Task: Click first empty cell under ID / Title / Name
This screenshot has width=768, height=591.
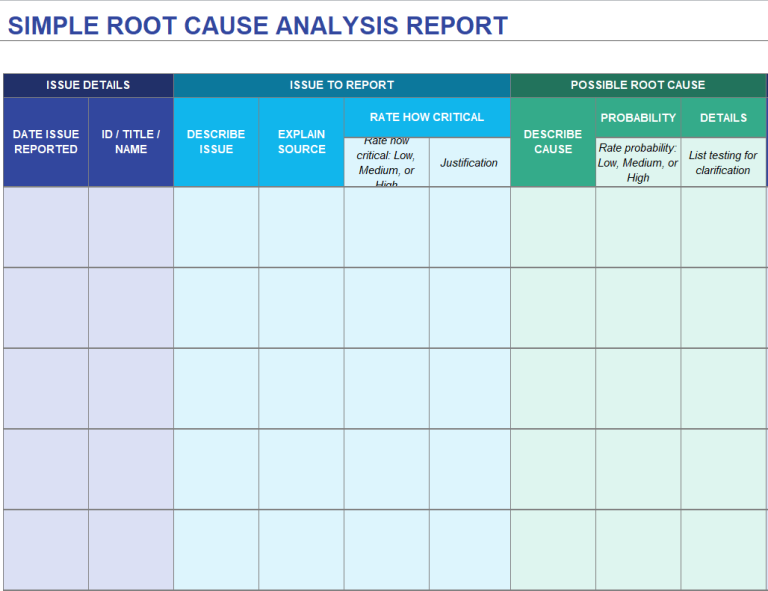Action: point(131,227)
